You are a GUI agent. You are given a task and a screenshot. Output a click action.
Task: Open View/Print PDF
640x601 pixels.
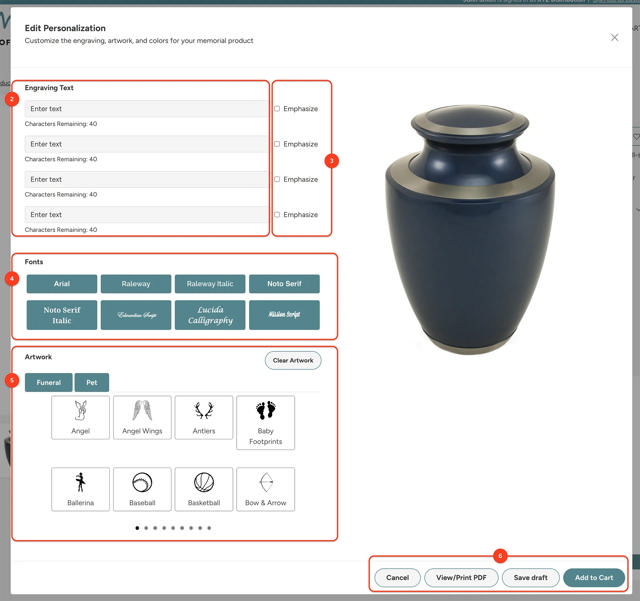[461, 578]
